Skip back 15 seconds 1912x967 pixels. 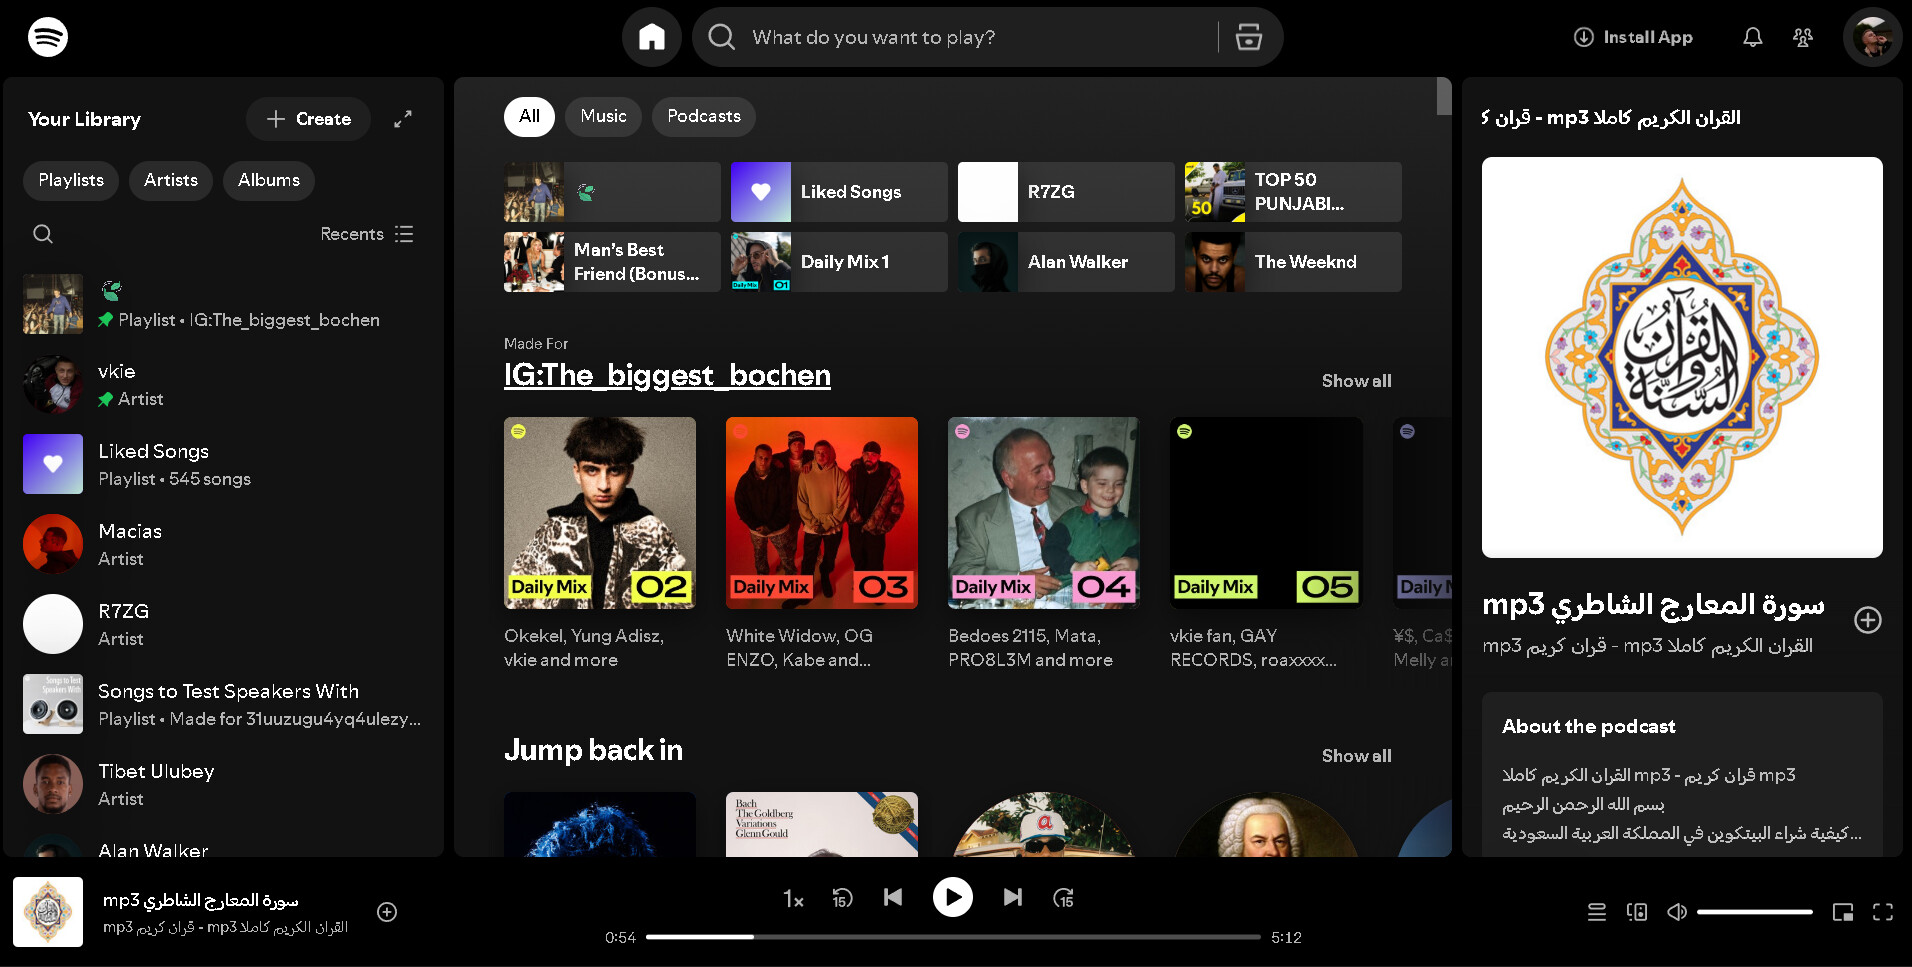(x=842, y=898)
